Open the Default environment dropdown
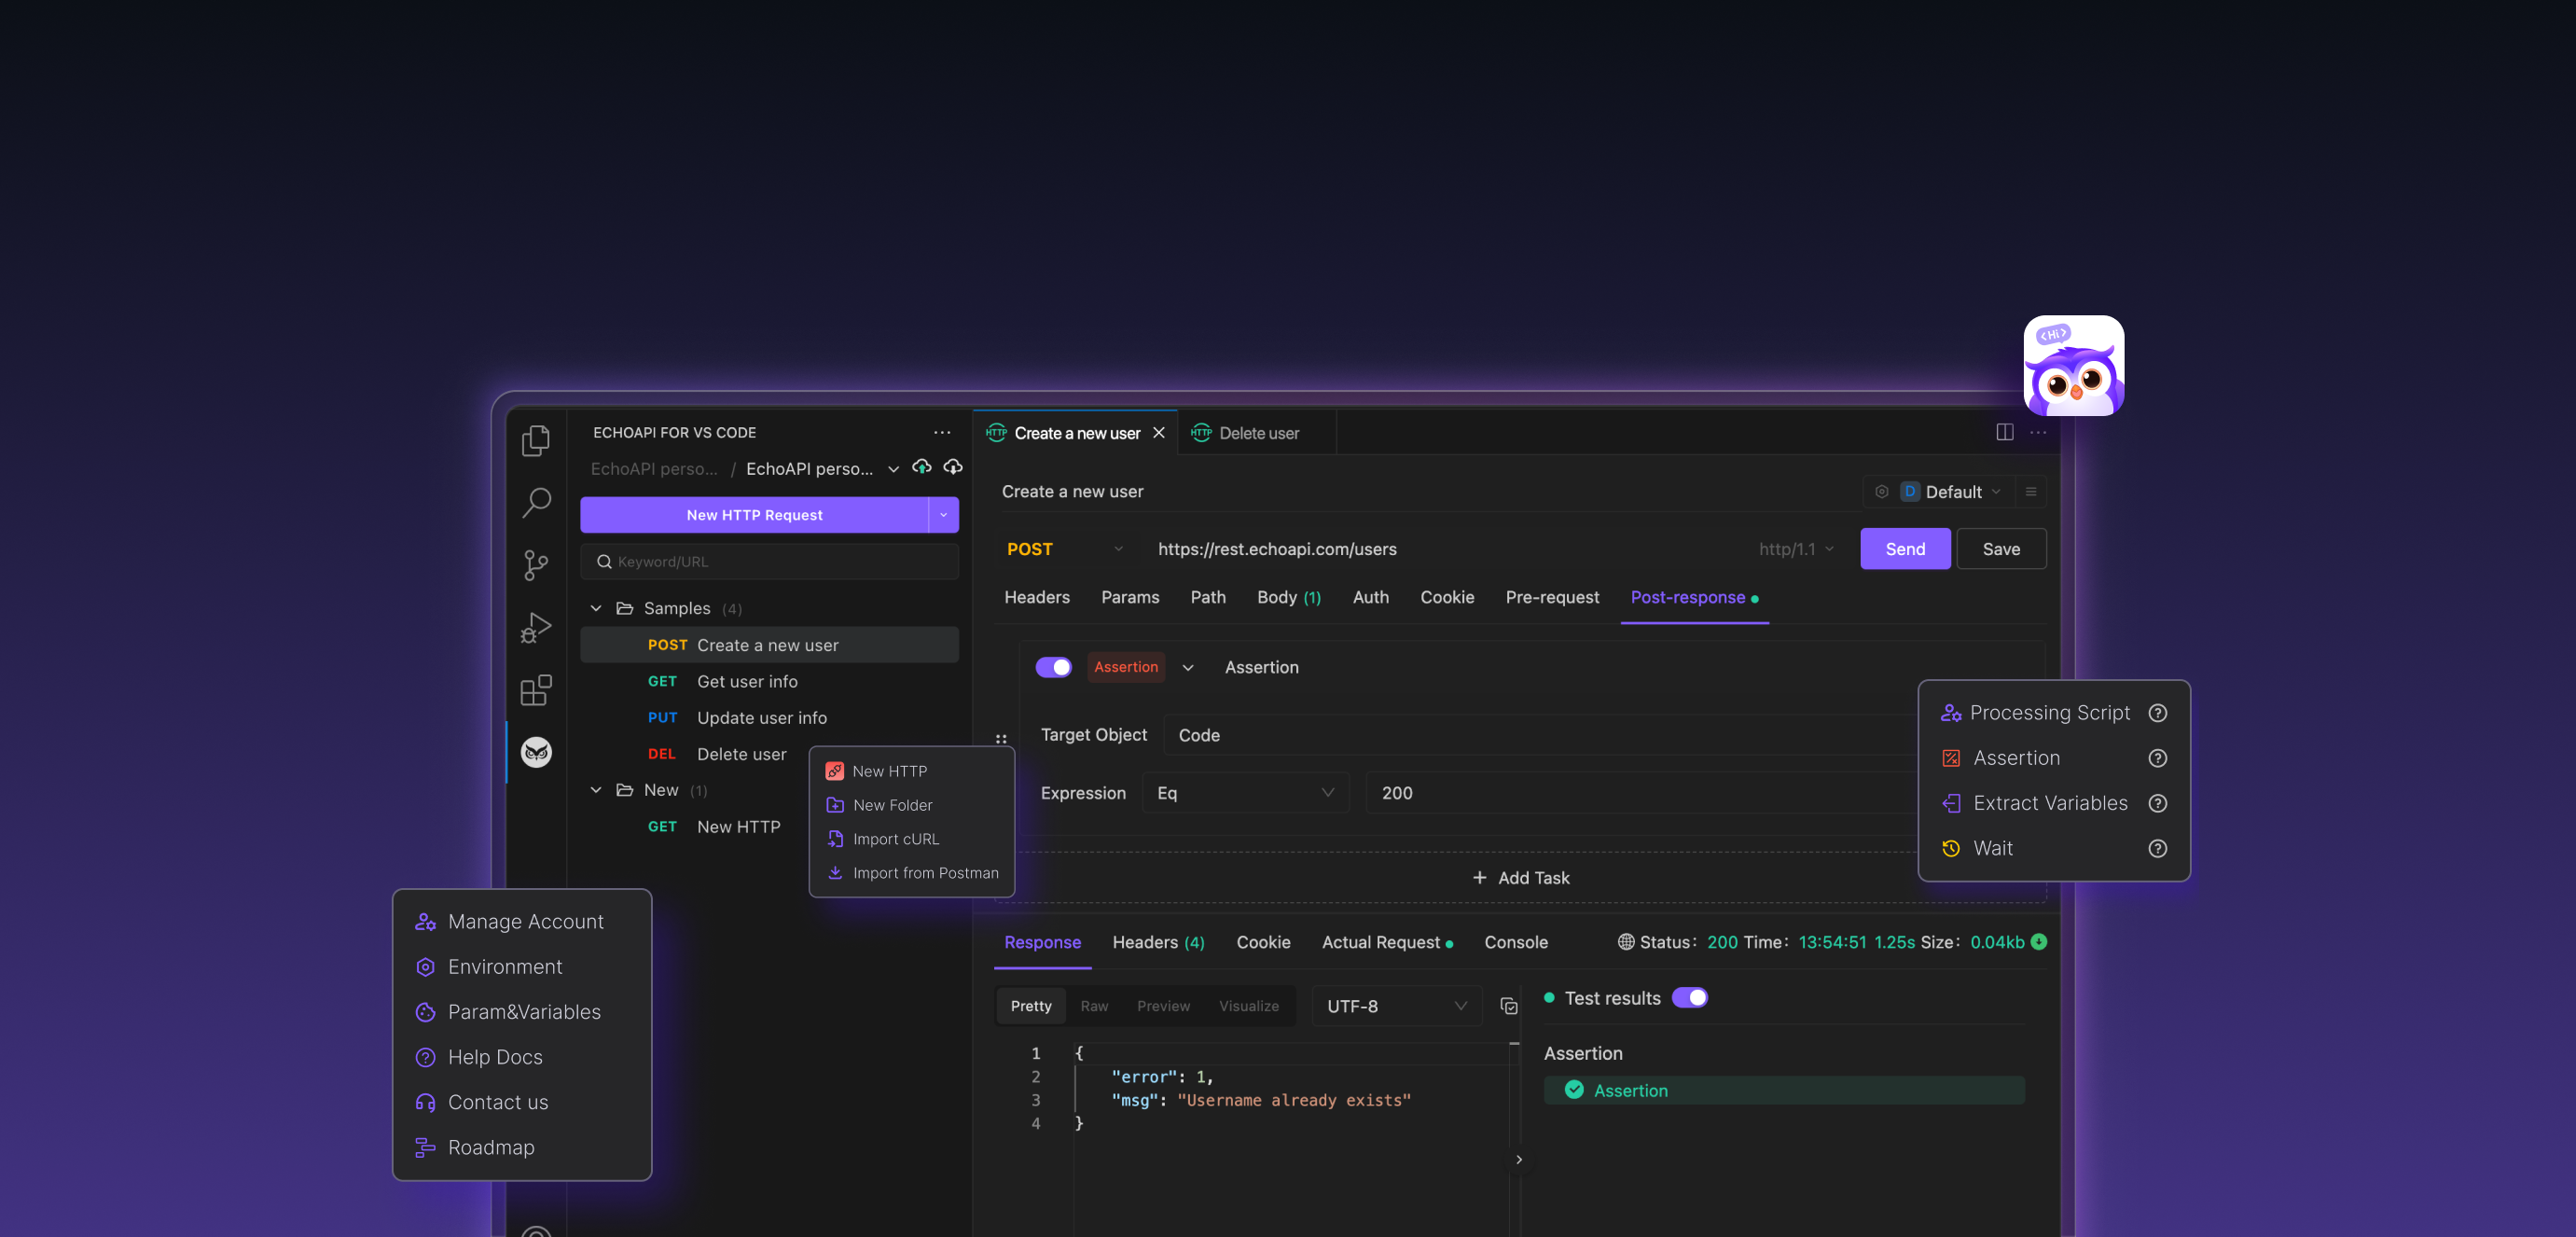This screenshot has width=2576, height=1237. click(1951, 491)
